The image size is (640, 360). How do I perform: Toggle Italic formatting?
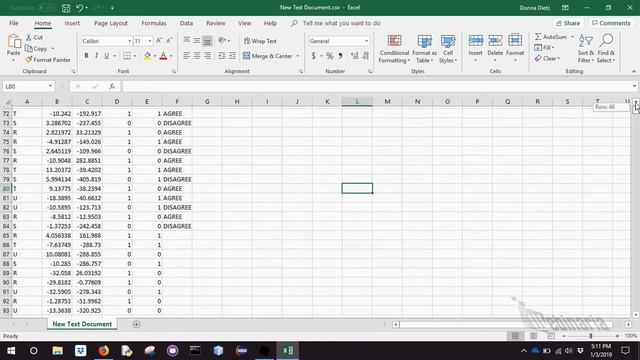(x=96, y=56)
